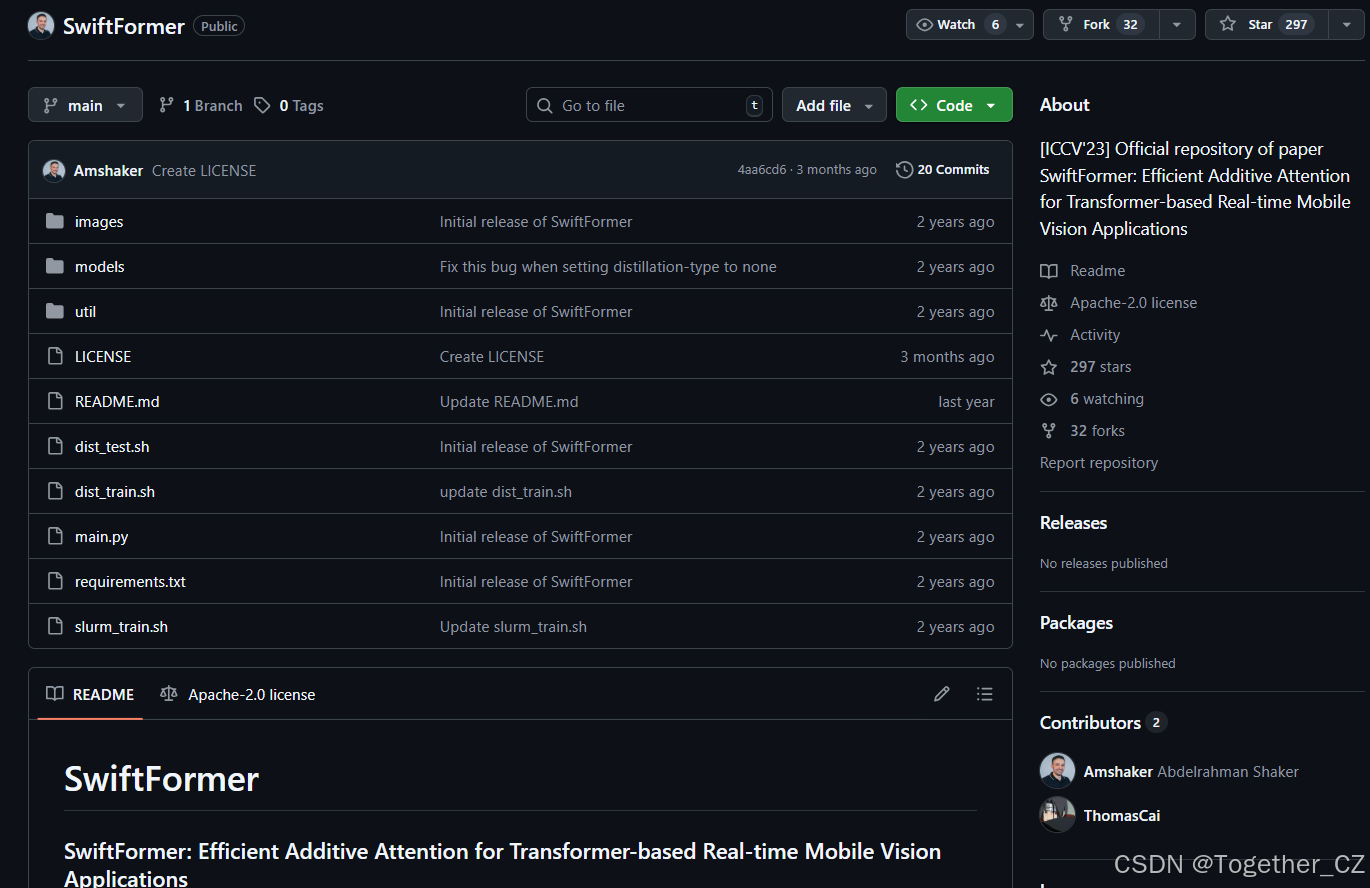Click the dist_train.sh file icon

point(55,491)
